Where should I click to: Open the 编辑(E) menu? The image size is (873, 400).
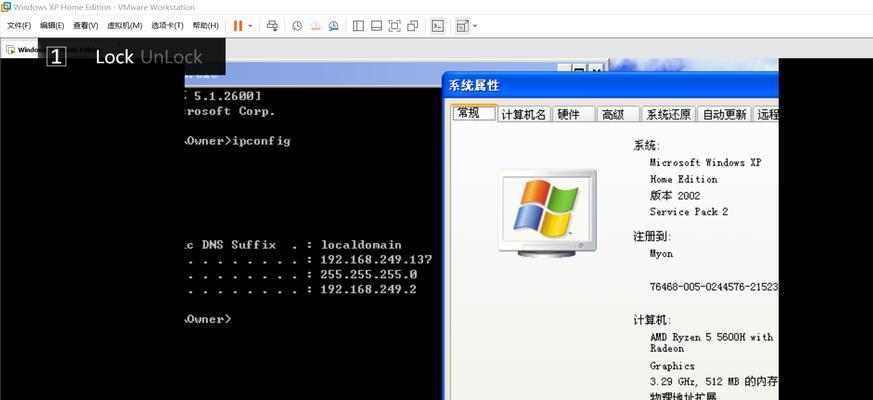[52, 26]
